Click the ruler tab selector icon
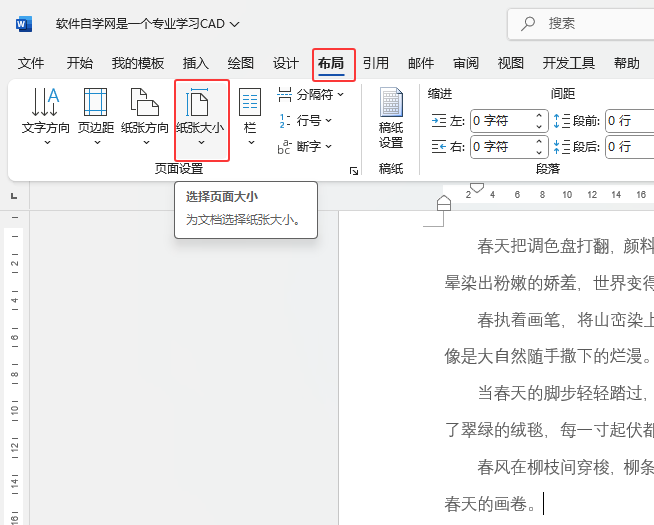Screen dimensions: 654x525 click(14, 196)
